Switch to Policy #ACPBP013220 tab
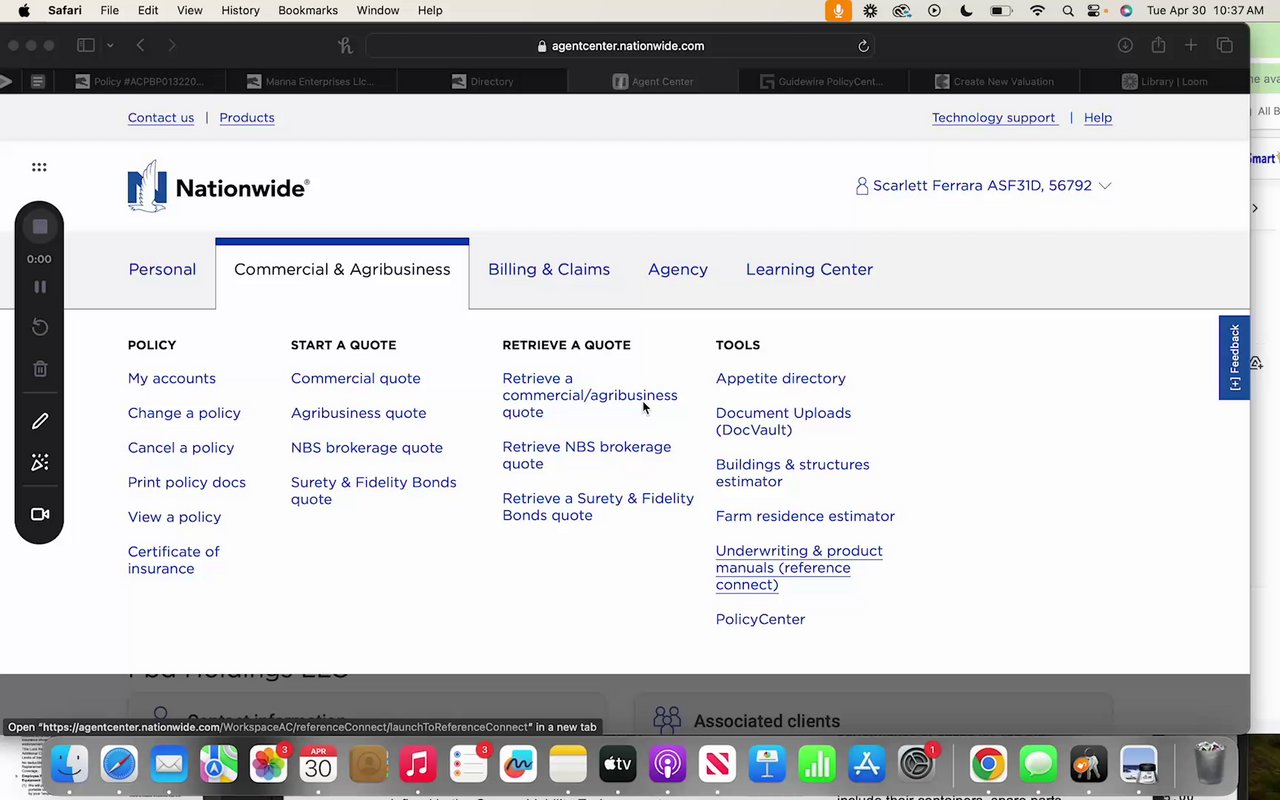The image size is (1280, 800). tap(140, 82)
